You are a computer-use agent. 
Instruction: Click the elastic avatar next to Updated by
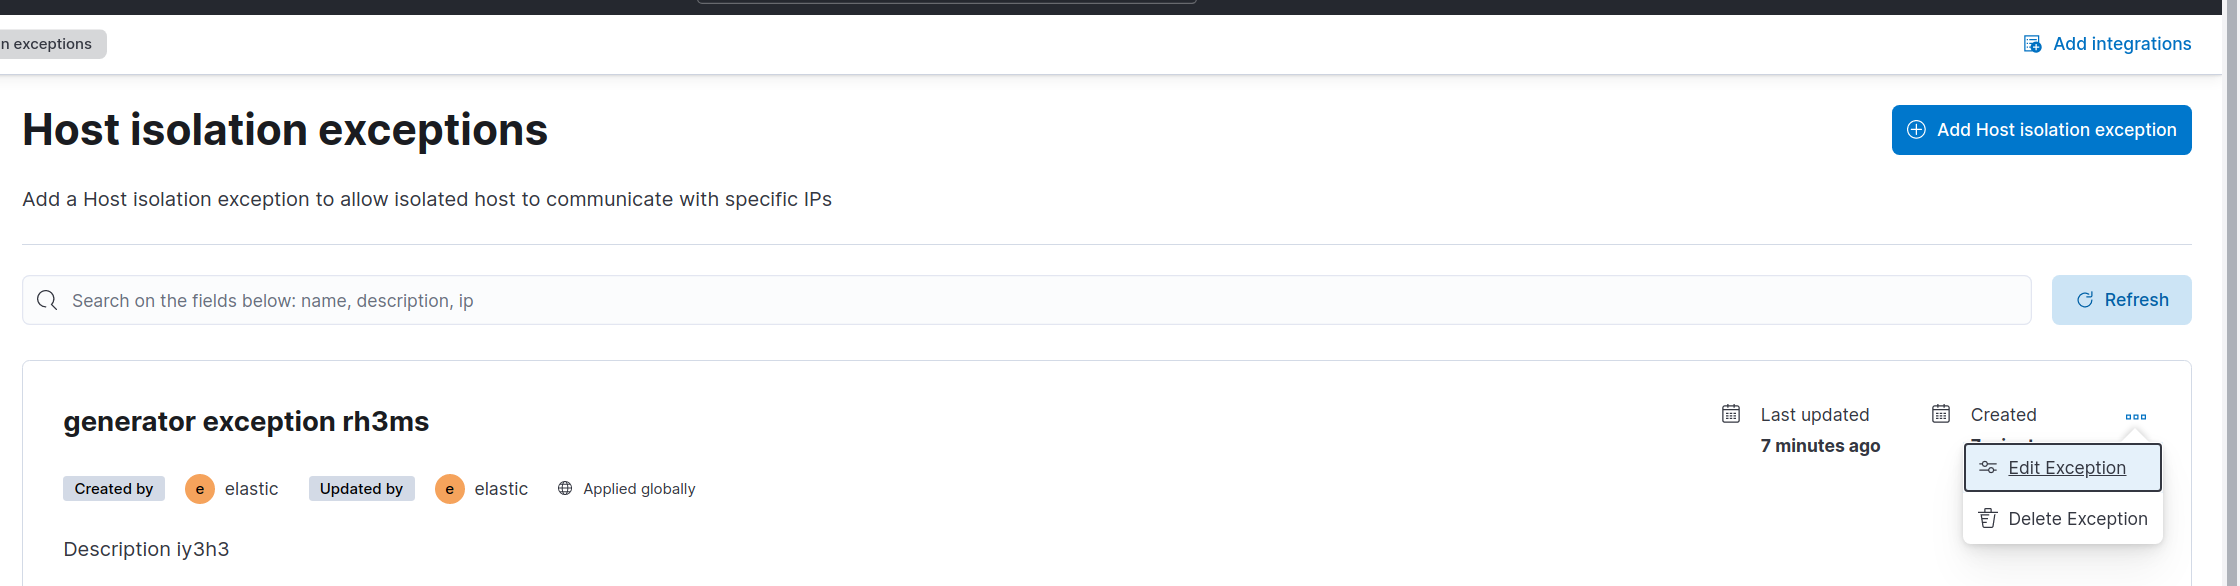point(449,488)
